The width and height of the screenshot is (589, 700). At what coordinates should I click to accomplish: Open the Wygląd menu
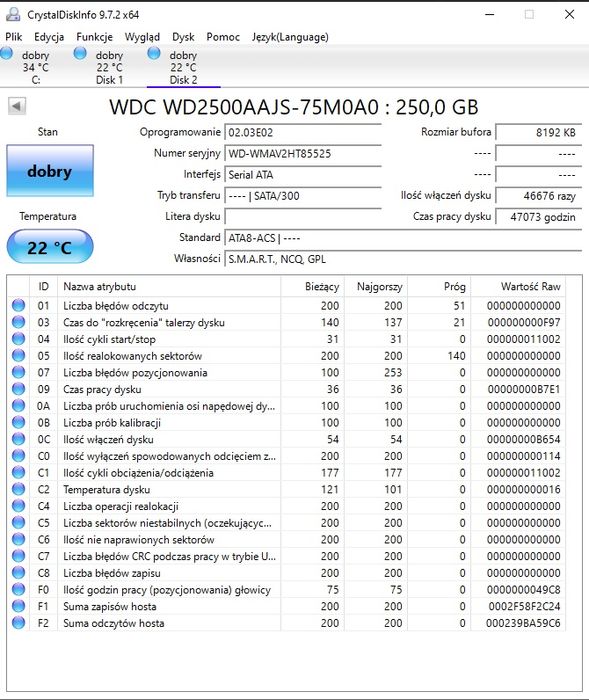(x=142, y=37)
